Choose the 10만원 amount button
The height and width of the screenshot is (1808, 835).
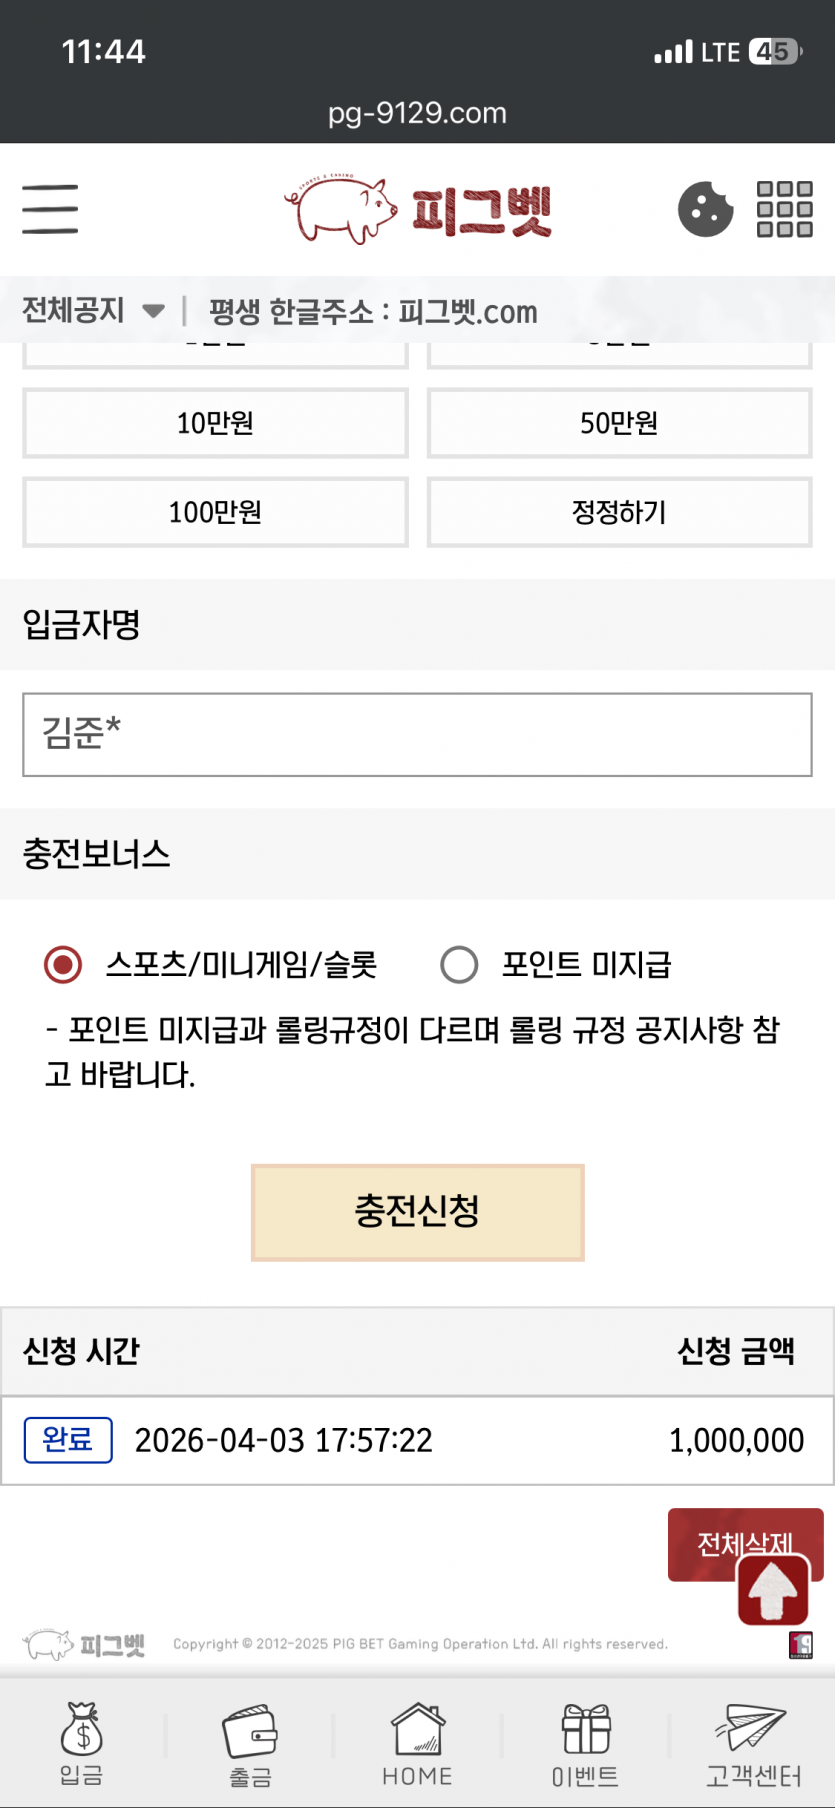(x=215, y=423)
